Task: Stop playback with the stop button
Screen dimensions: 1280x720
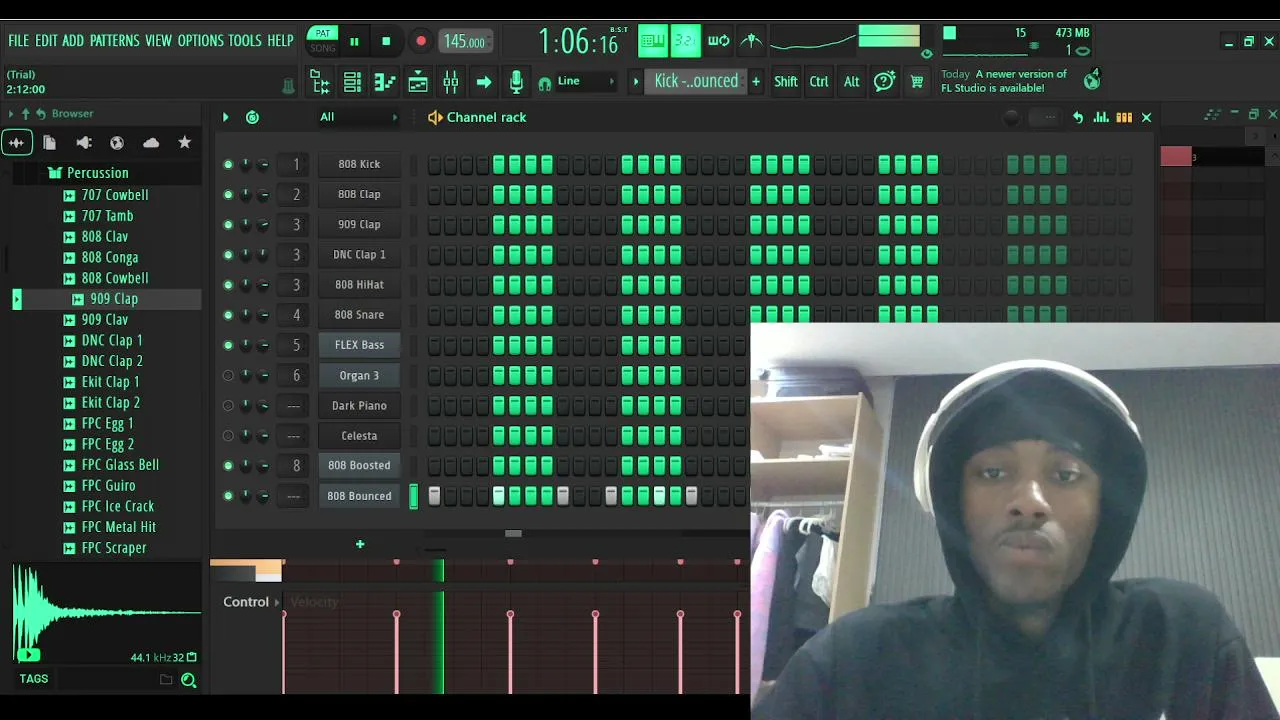Action: tap(386, 41)
